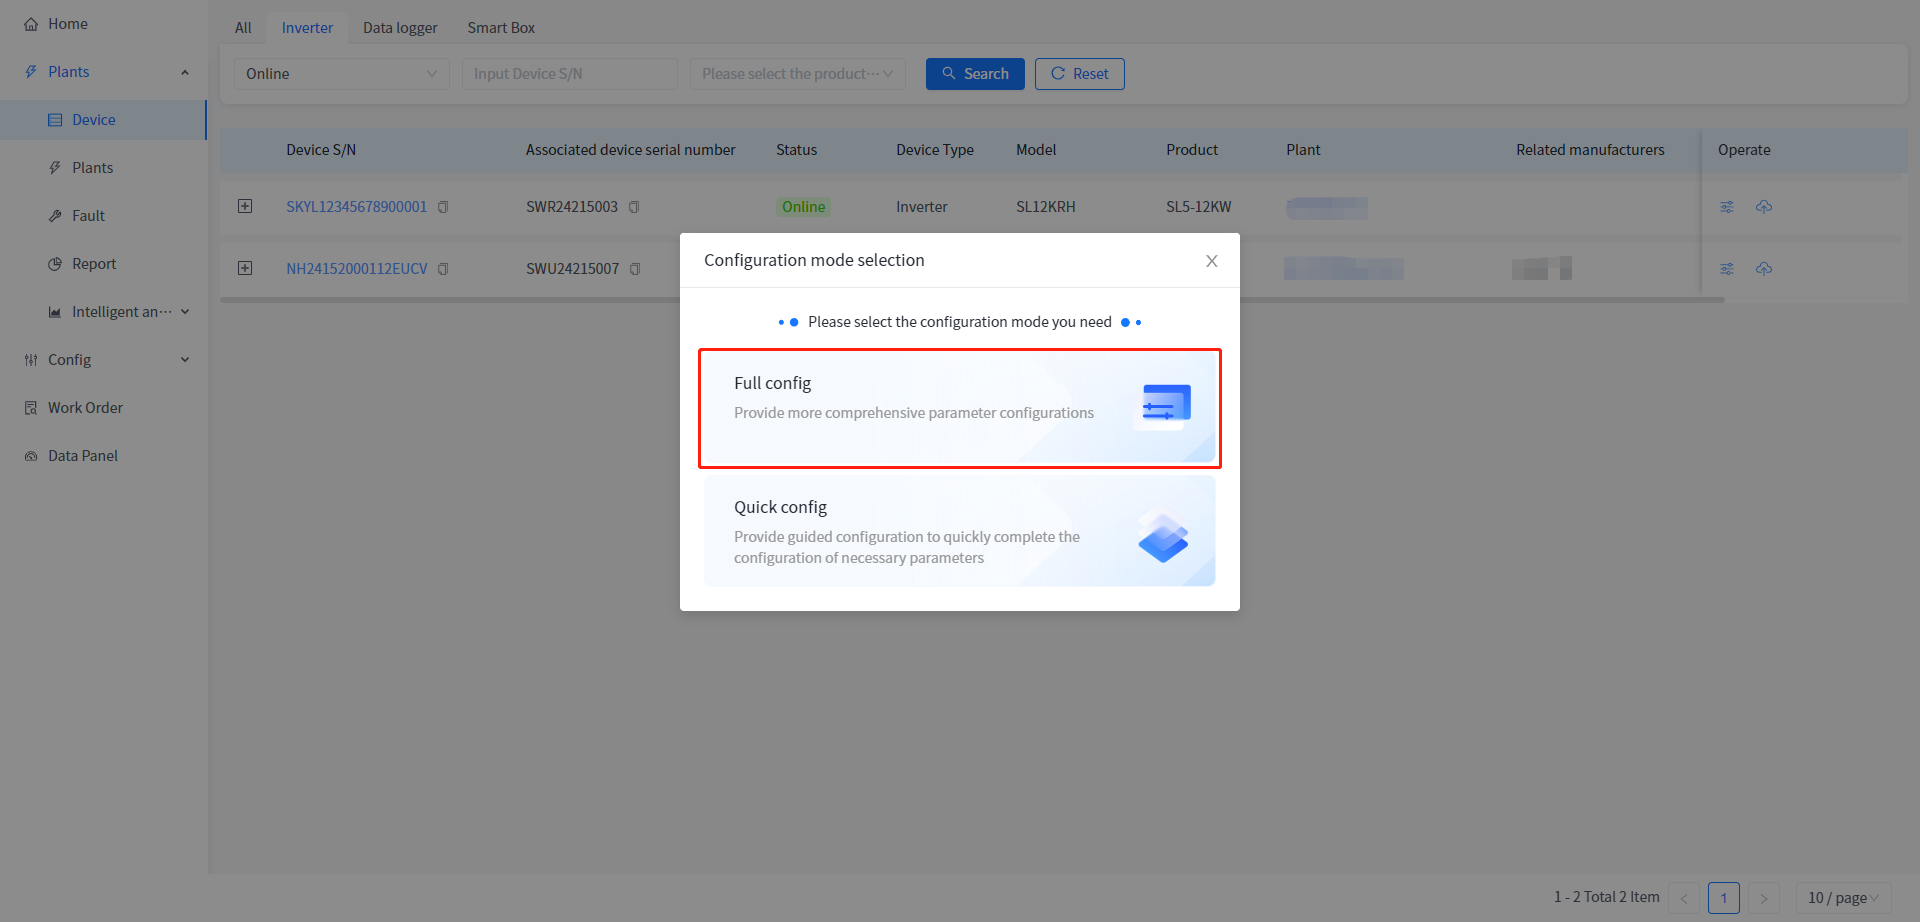Open the 10 / page size dropdown
Image resolution: width=1920 pixels, height=922 pixels.
click(x=1842, y=897)
